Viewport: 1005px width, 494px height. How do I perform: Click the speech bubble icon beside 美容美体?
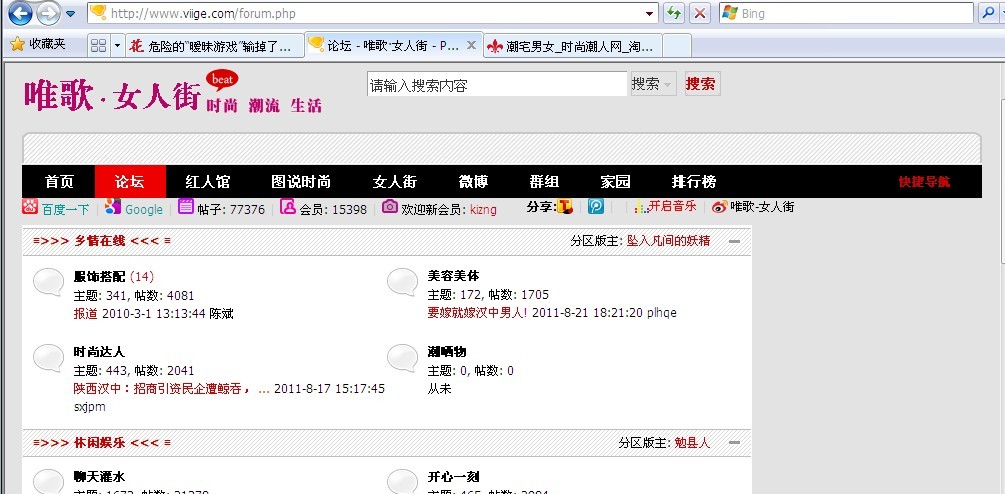403,283
